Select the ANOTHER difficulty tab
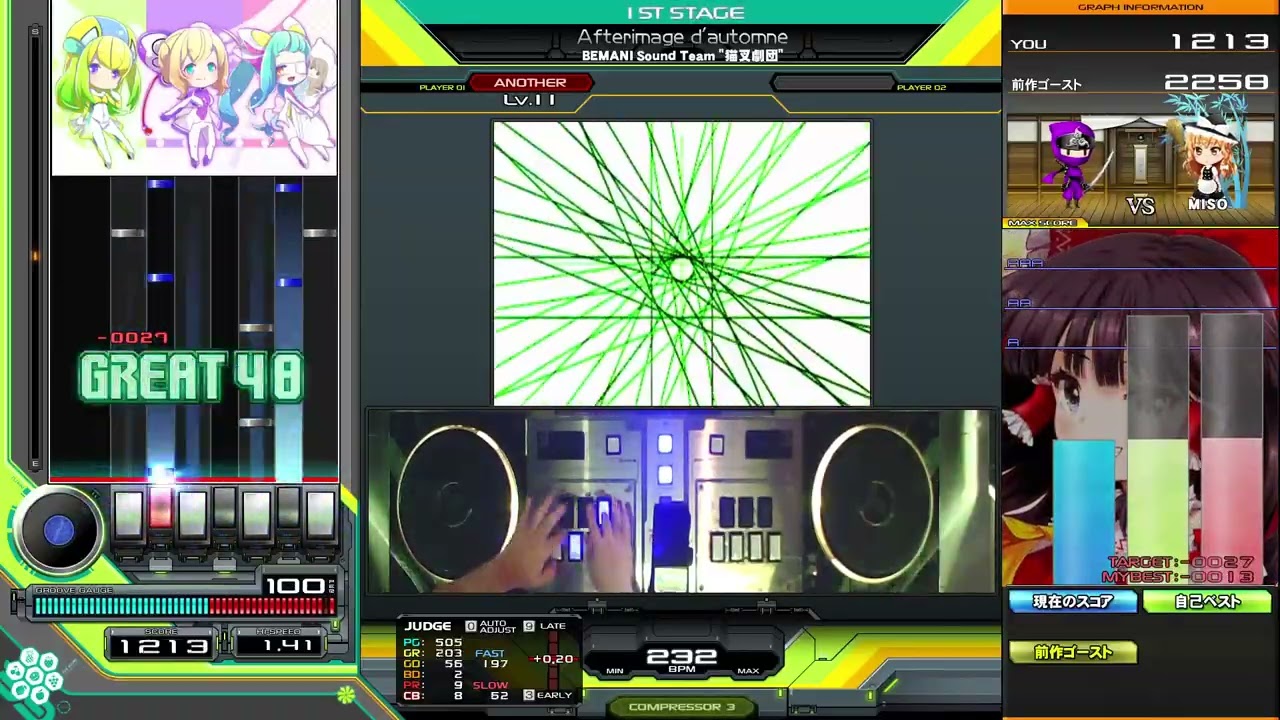 pyautogui.click(x=530, y=83)
